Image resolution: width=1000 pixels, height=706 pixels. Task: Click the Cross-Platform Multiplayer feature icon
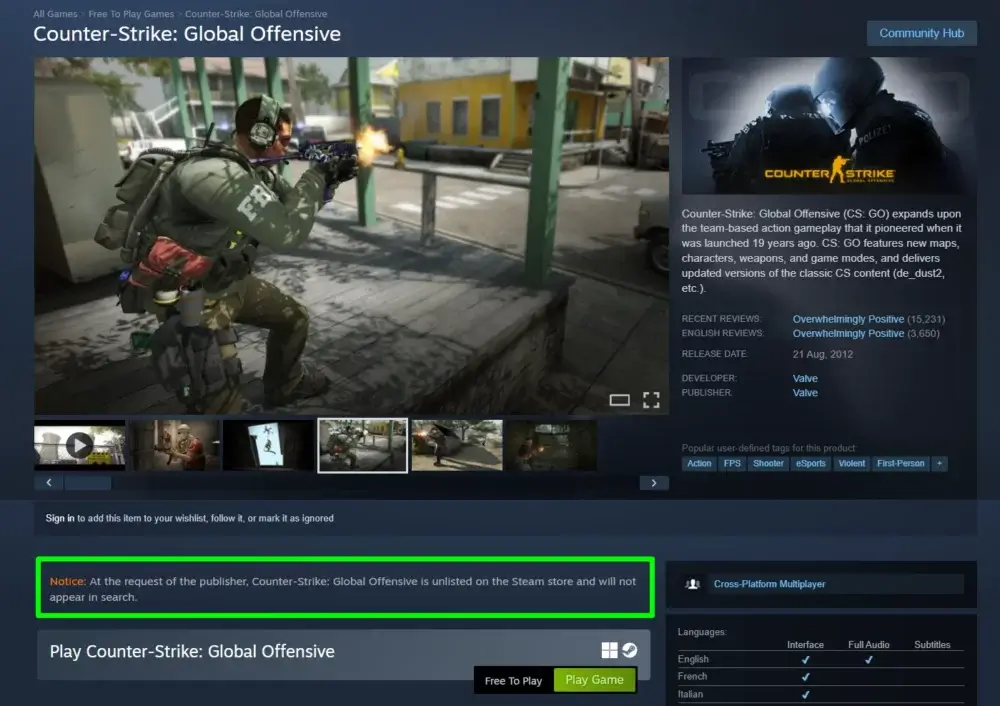(x=691, y=584)
